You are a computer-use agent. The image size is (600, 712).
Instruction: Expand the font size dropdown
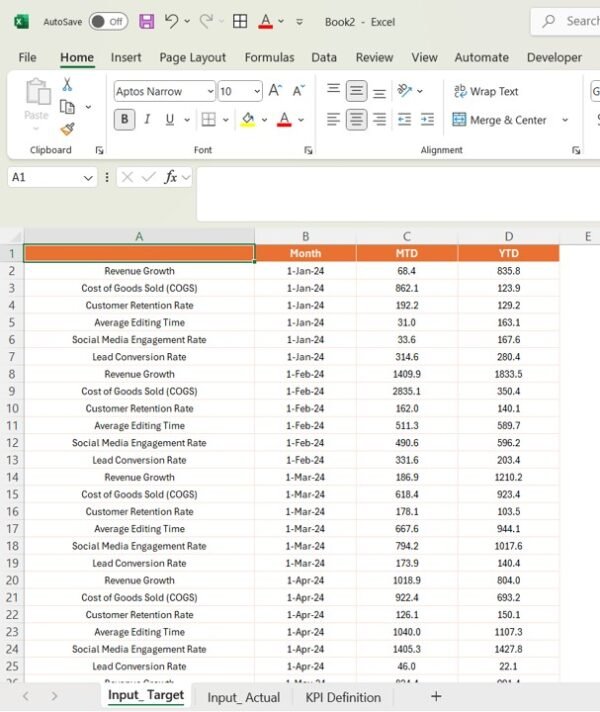pyautogui.click(x=256, y=91)
